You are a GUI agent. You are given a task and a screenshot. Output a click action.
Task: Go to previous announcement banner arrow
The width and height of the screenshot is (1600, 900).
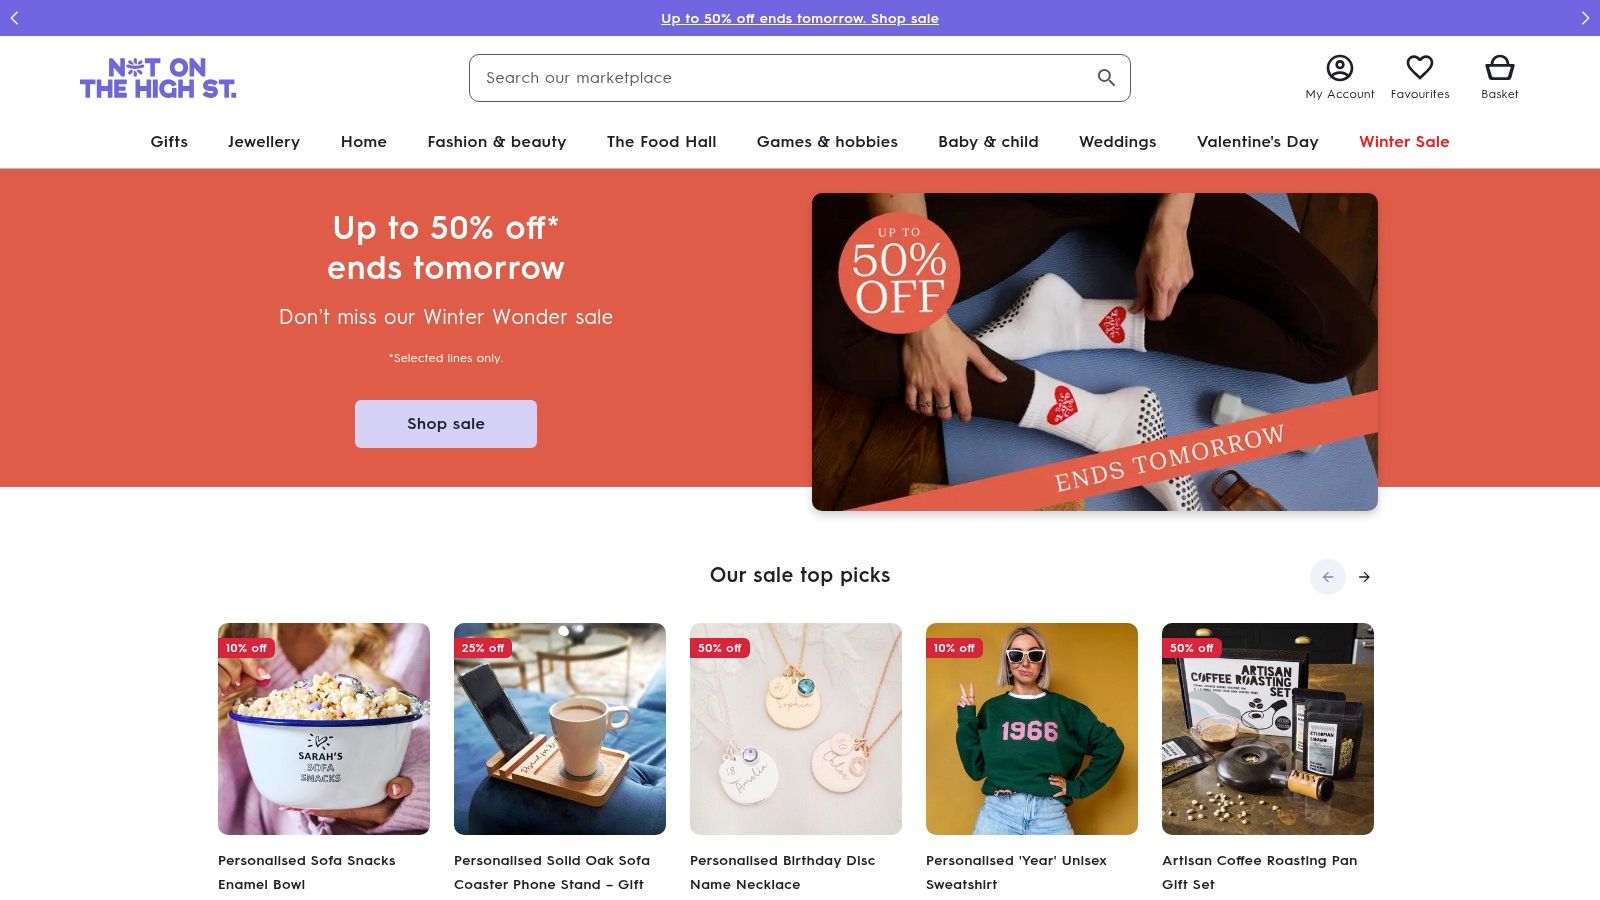[x=15, y=18]
